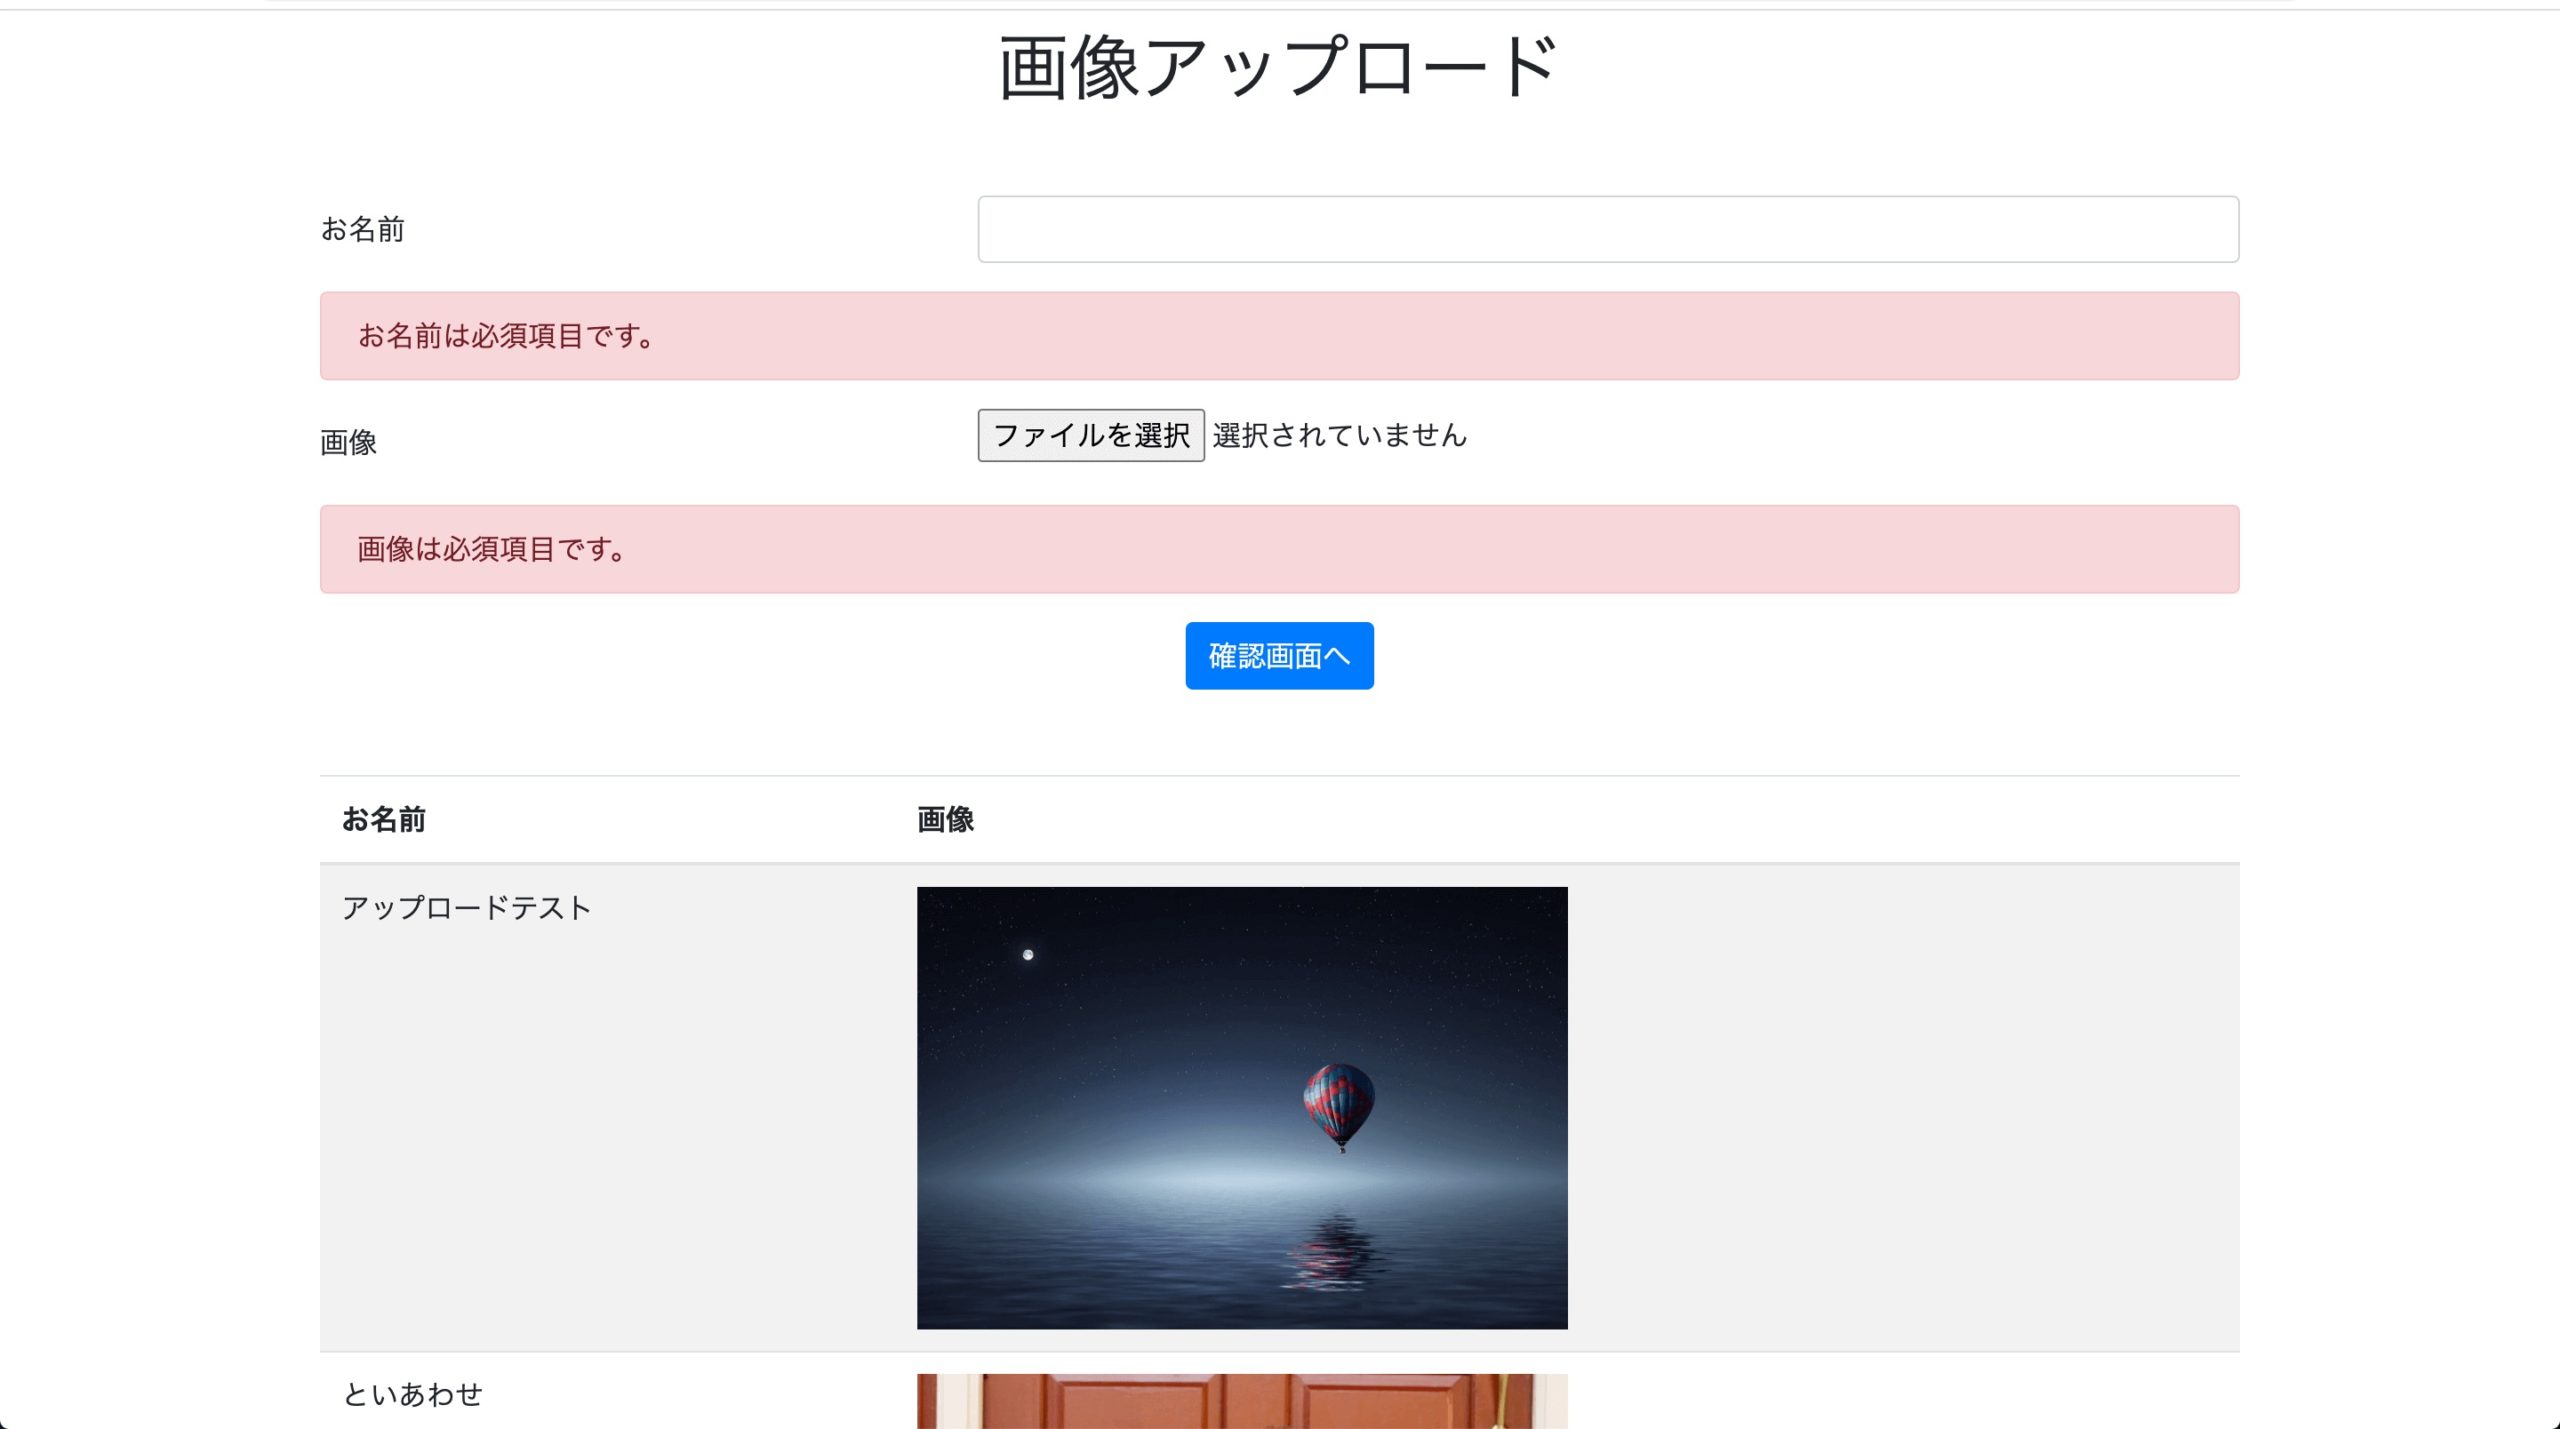This screenshot has height=1429, width=2560.
Task: Click the アップロードテスト row entry
Action: [467, 908]
